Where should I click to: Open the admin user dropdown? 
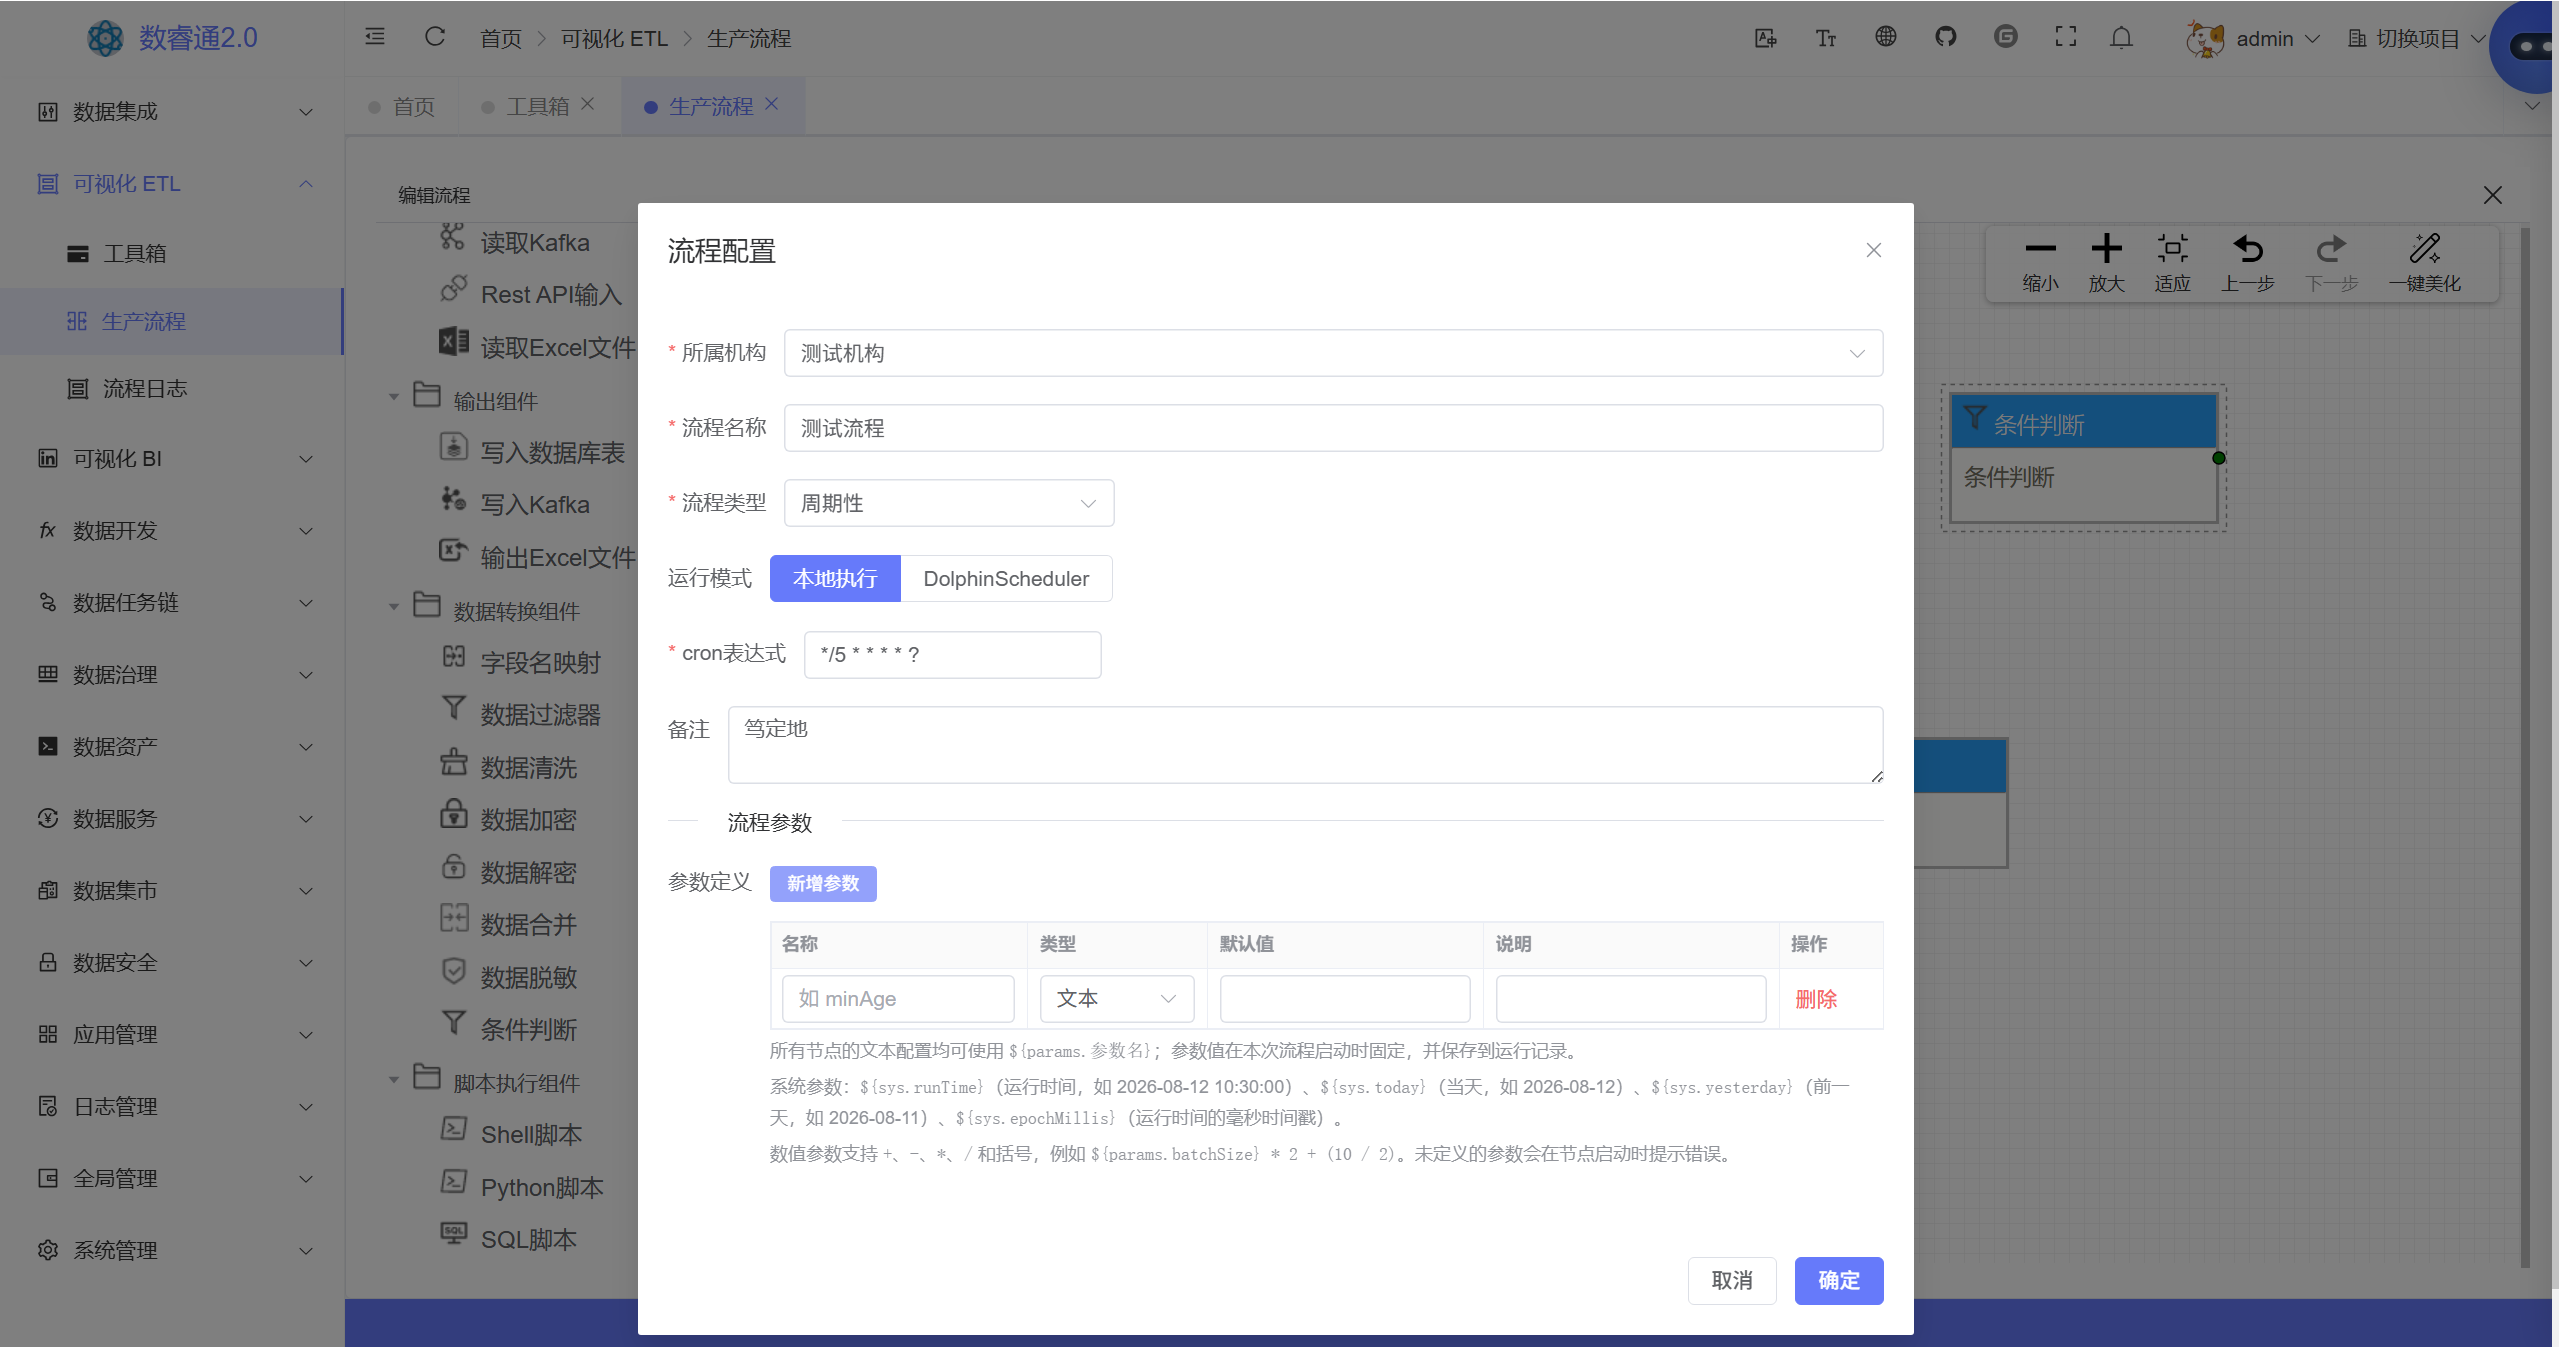coord(2252,39)
